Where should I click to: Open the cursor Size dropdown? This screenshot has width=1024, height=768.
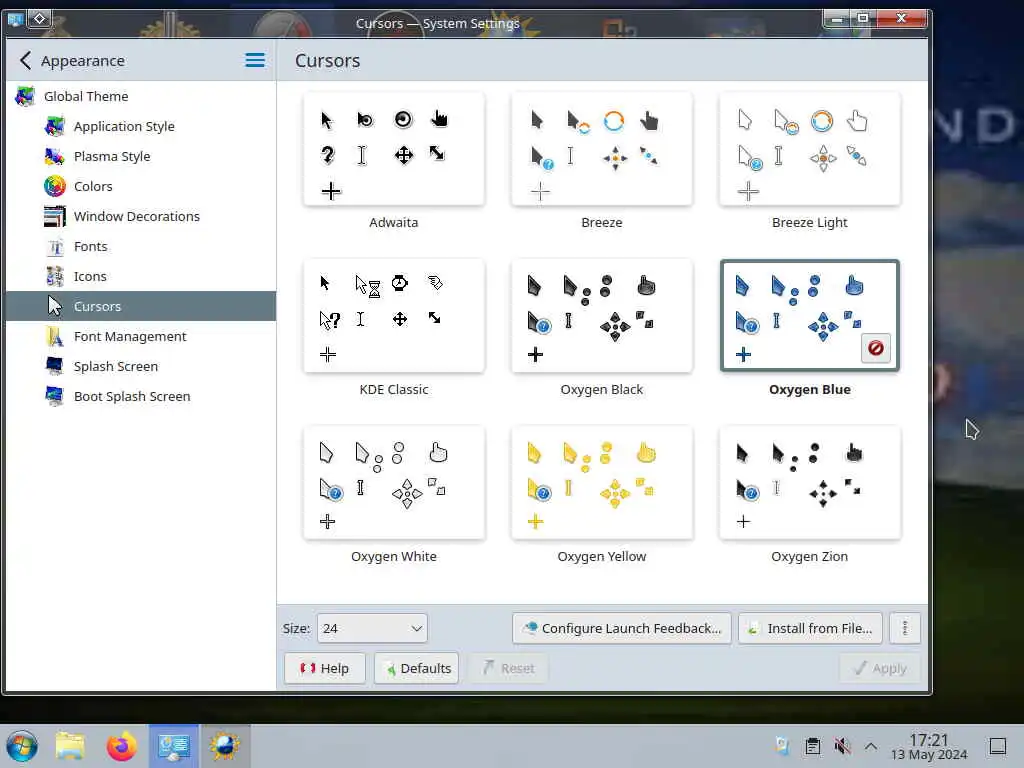click(372, 628)
